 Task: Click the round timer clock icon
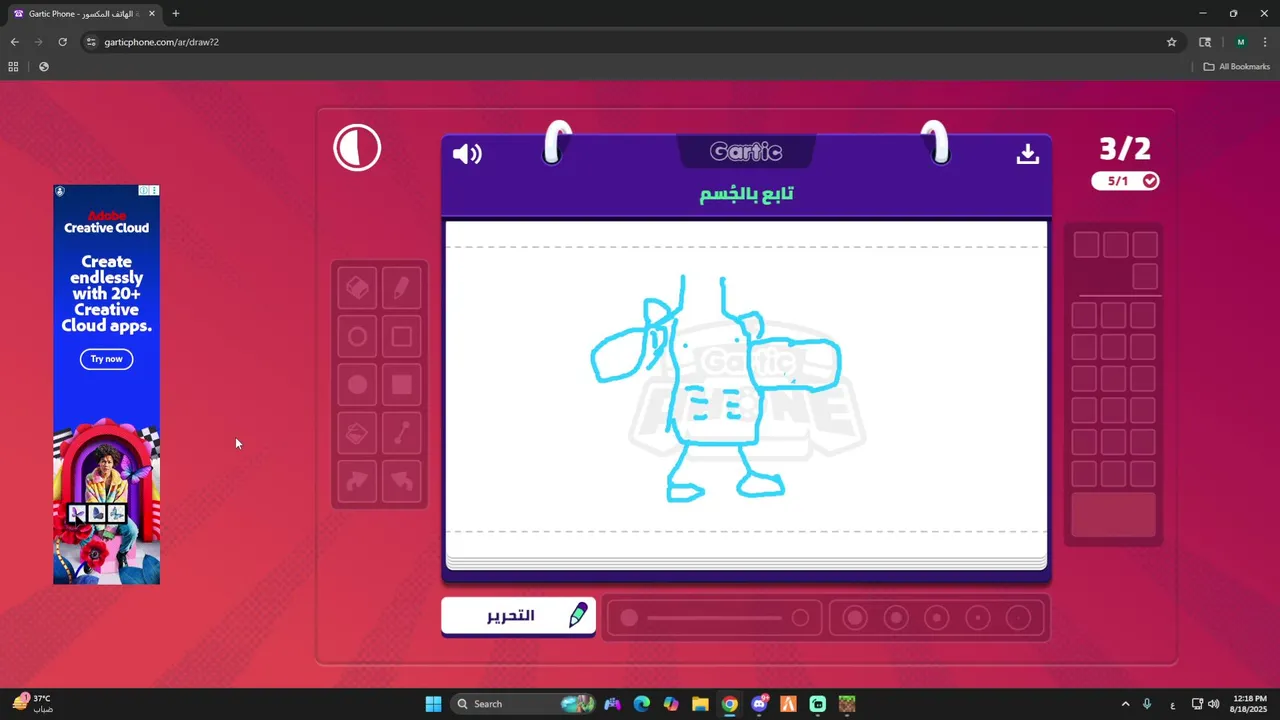tap(357, 149)
